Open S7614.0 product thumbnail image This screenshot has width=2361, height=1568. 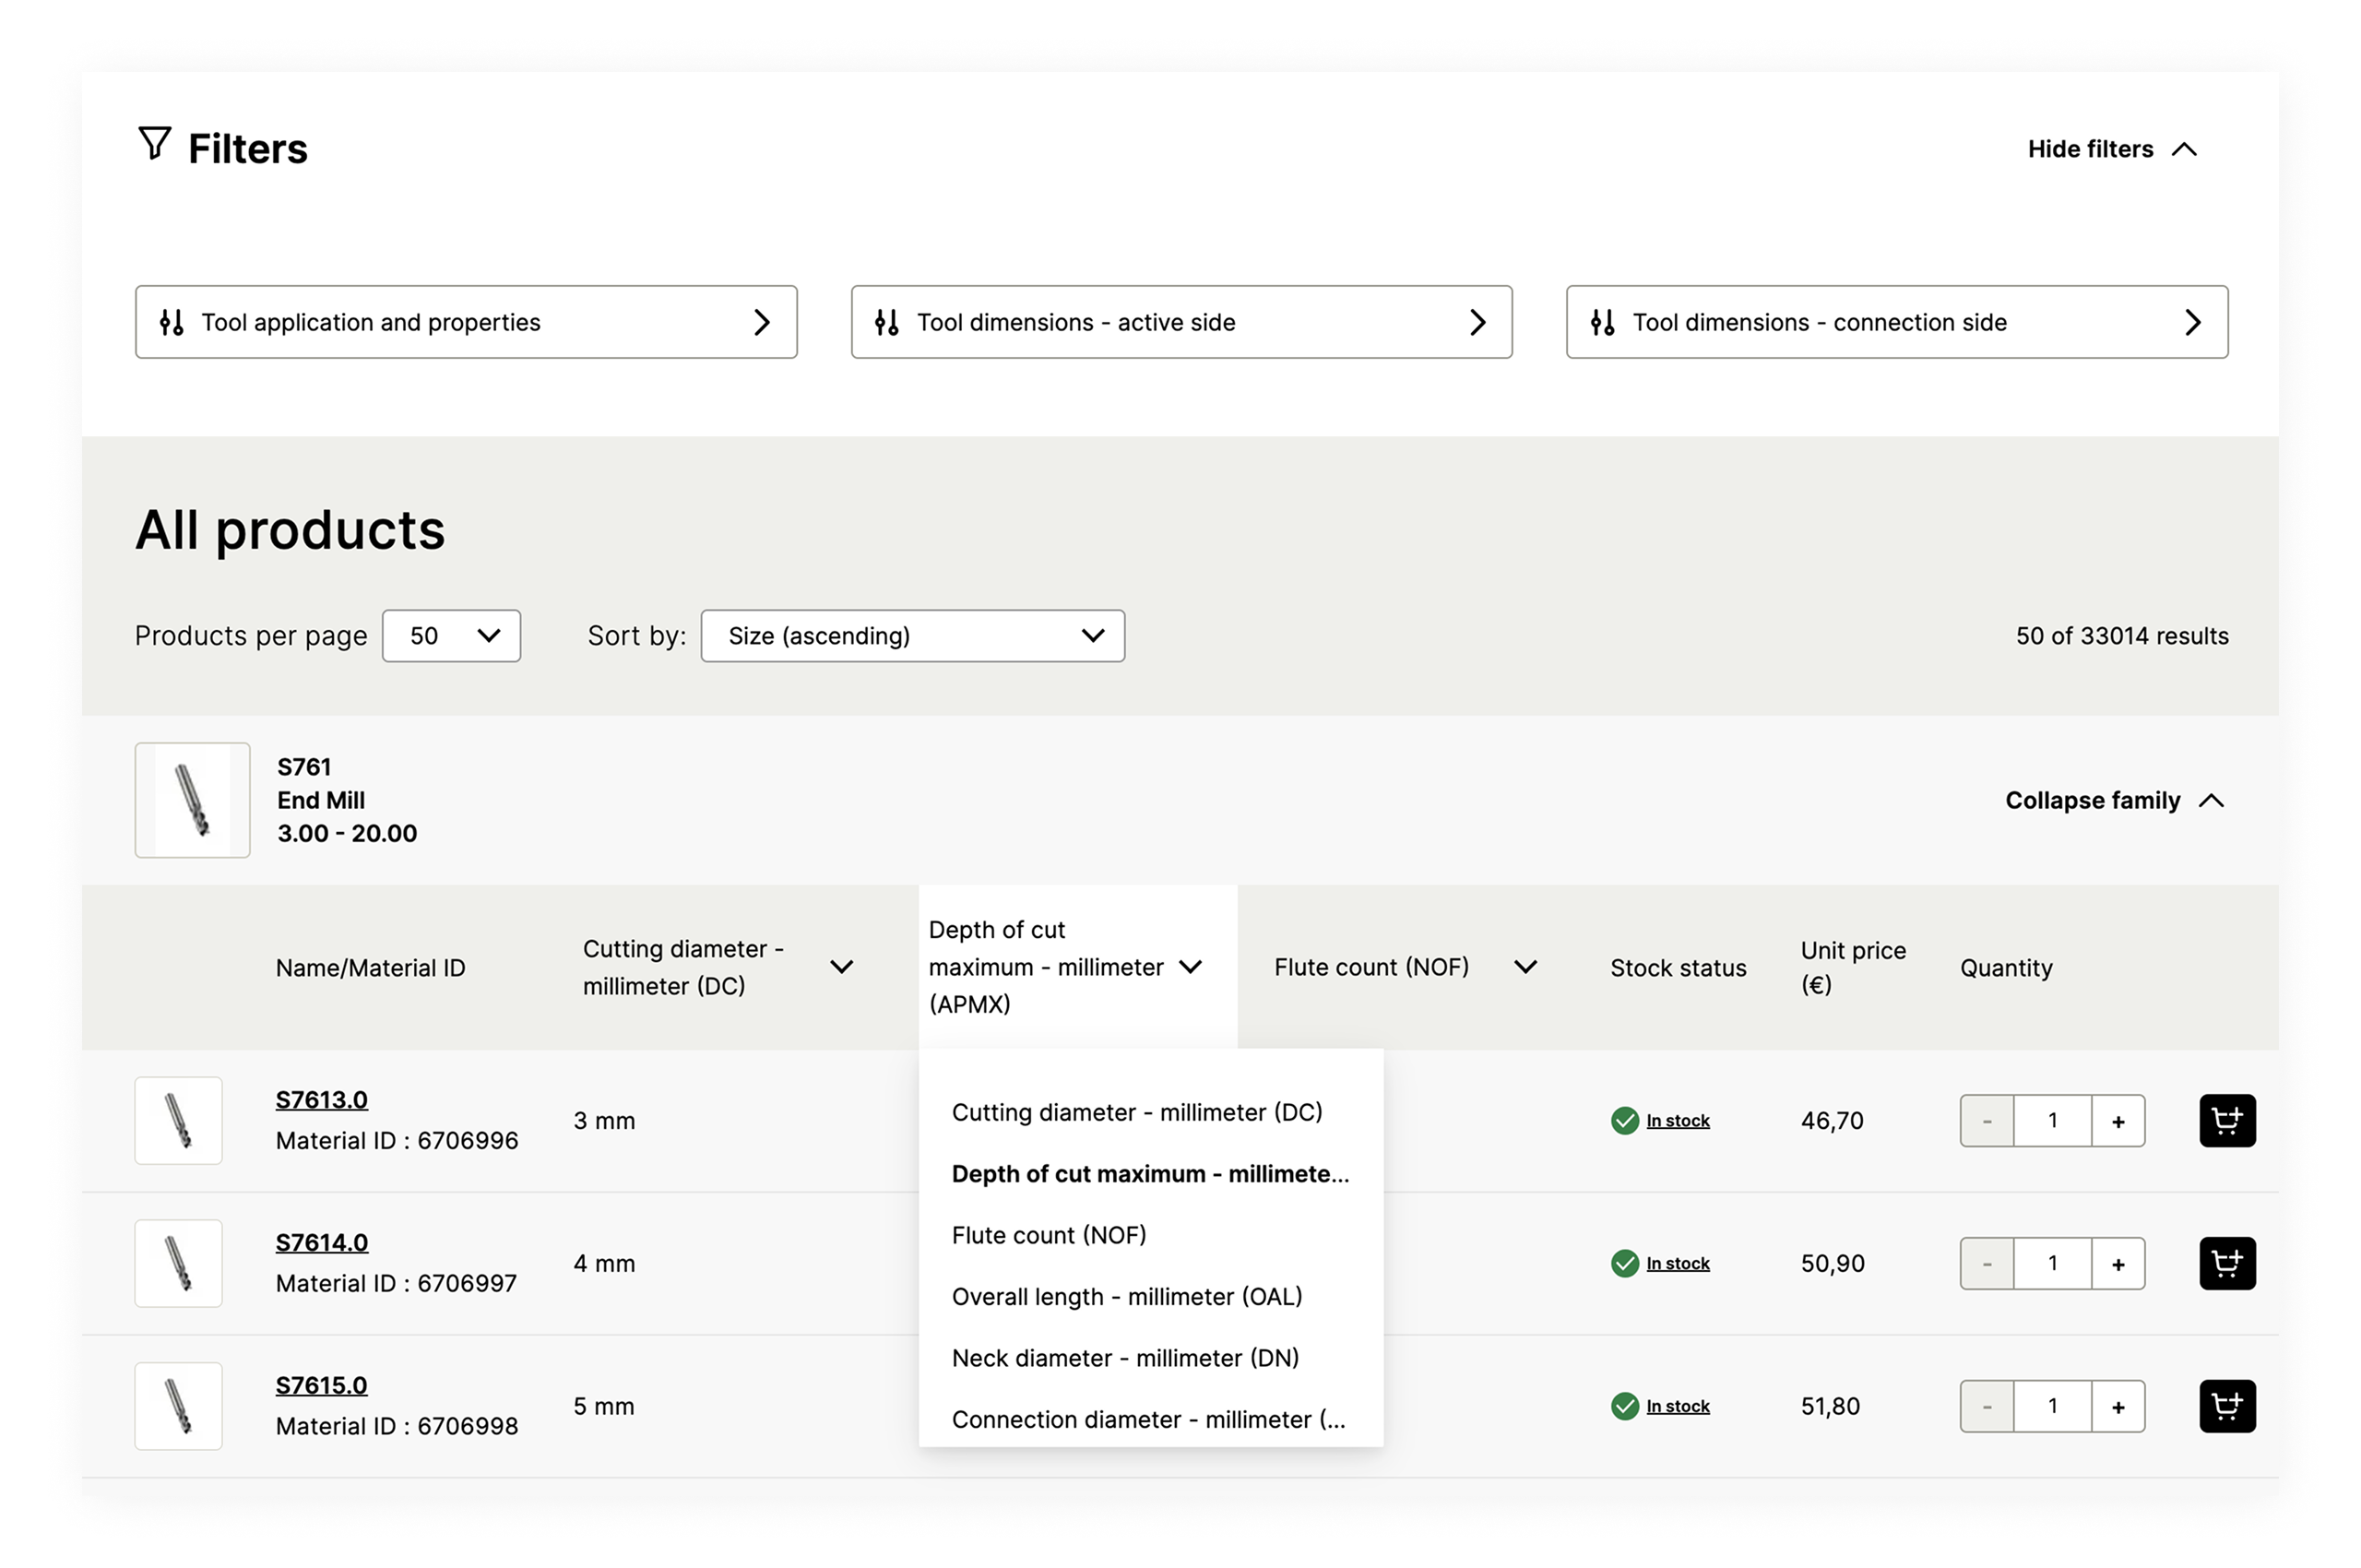coord(179,1263)
